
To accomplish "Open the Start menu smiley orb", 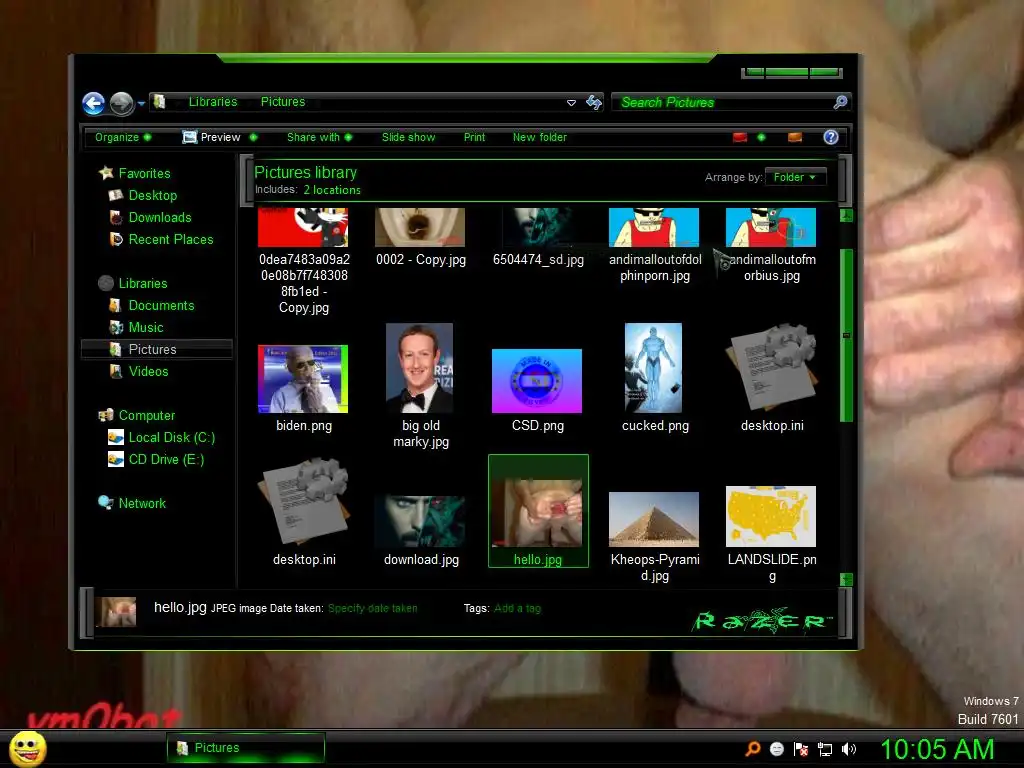I will pos(27,749).
